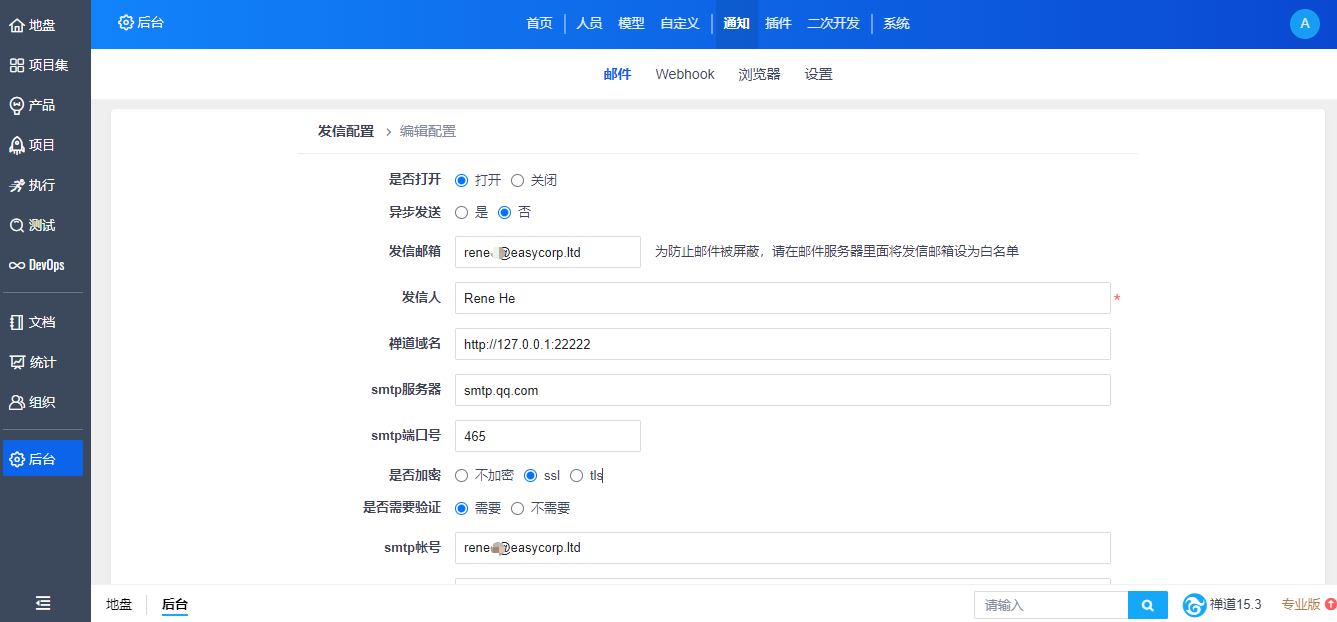Select 不需要 for 是否需要验证
1337x622 pixels.
click(517, 509)
